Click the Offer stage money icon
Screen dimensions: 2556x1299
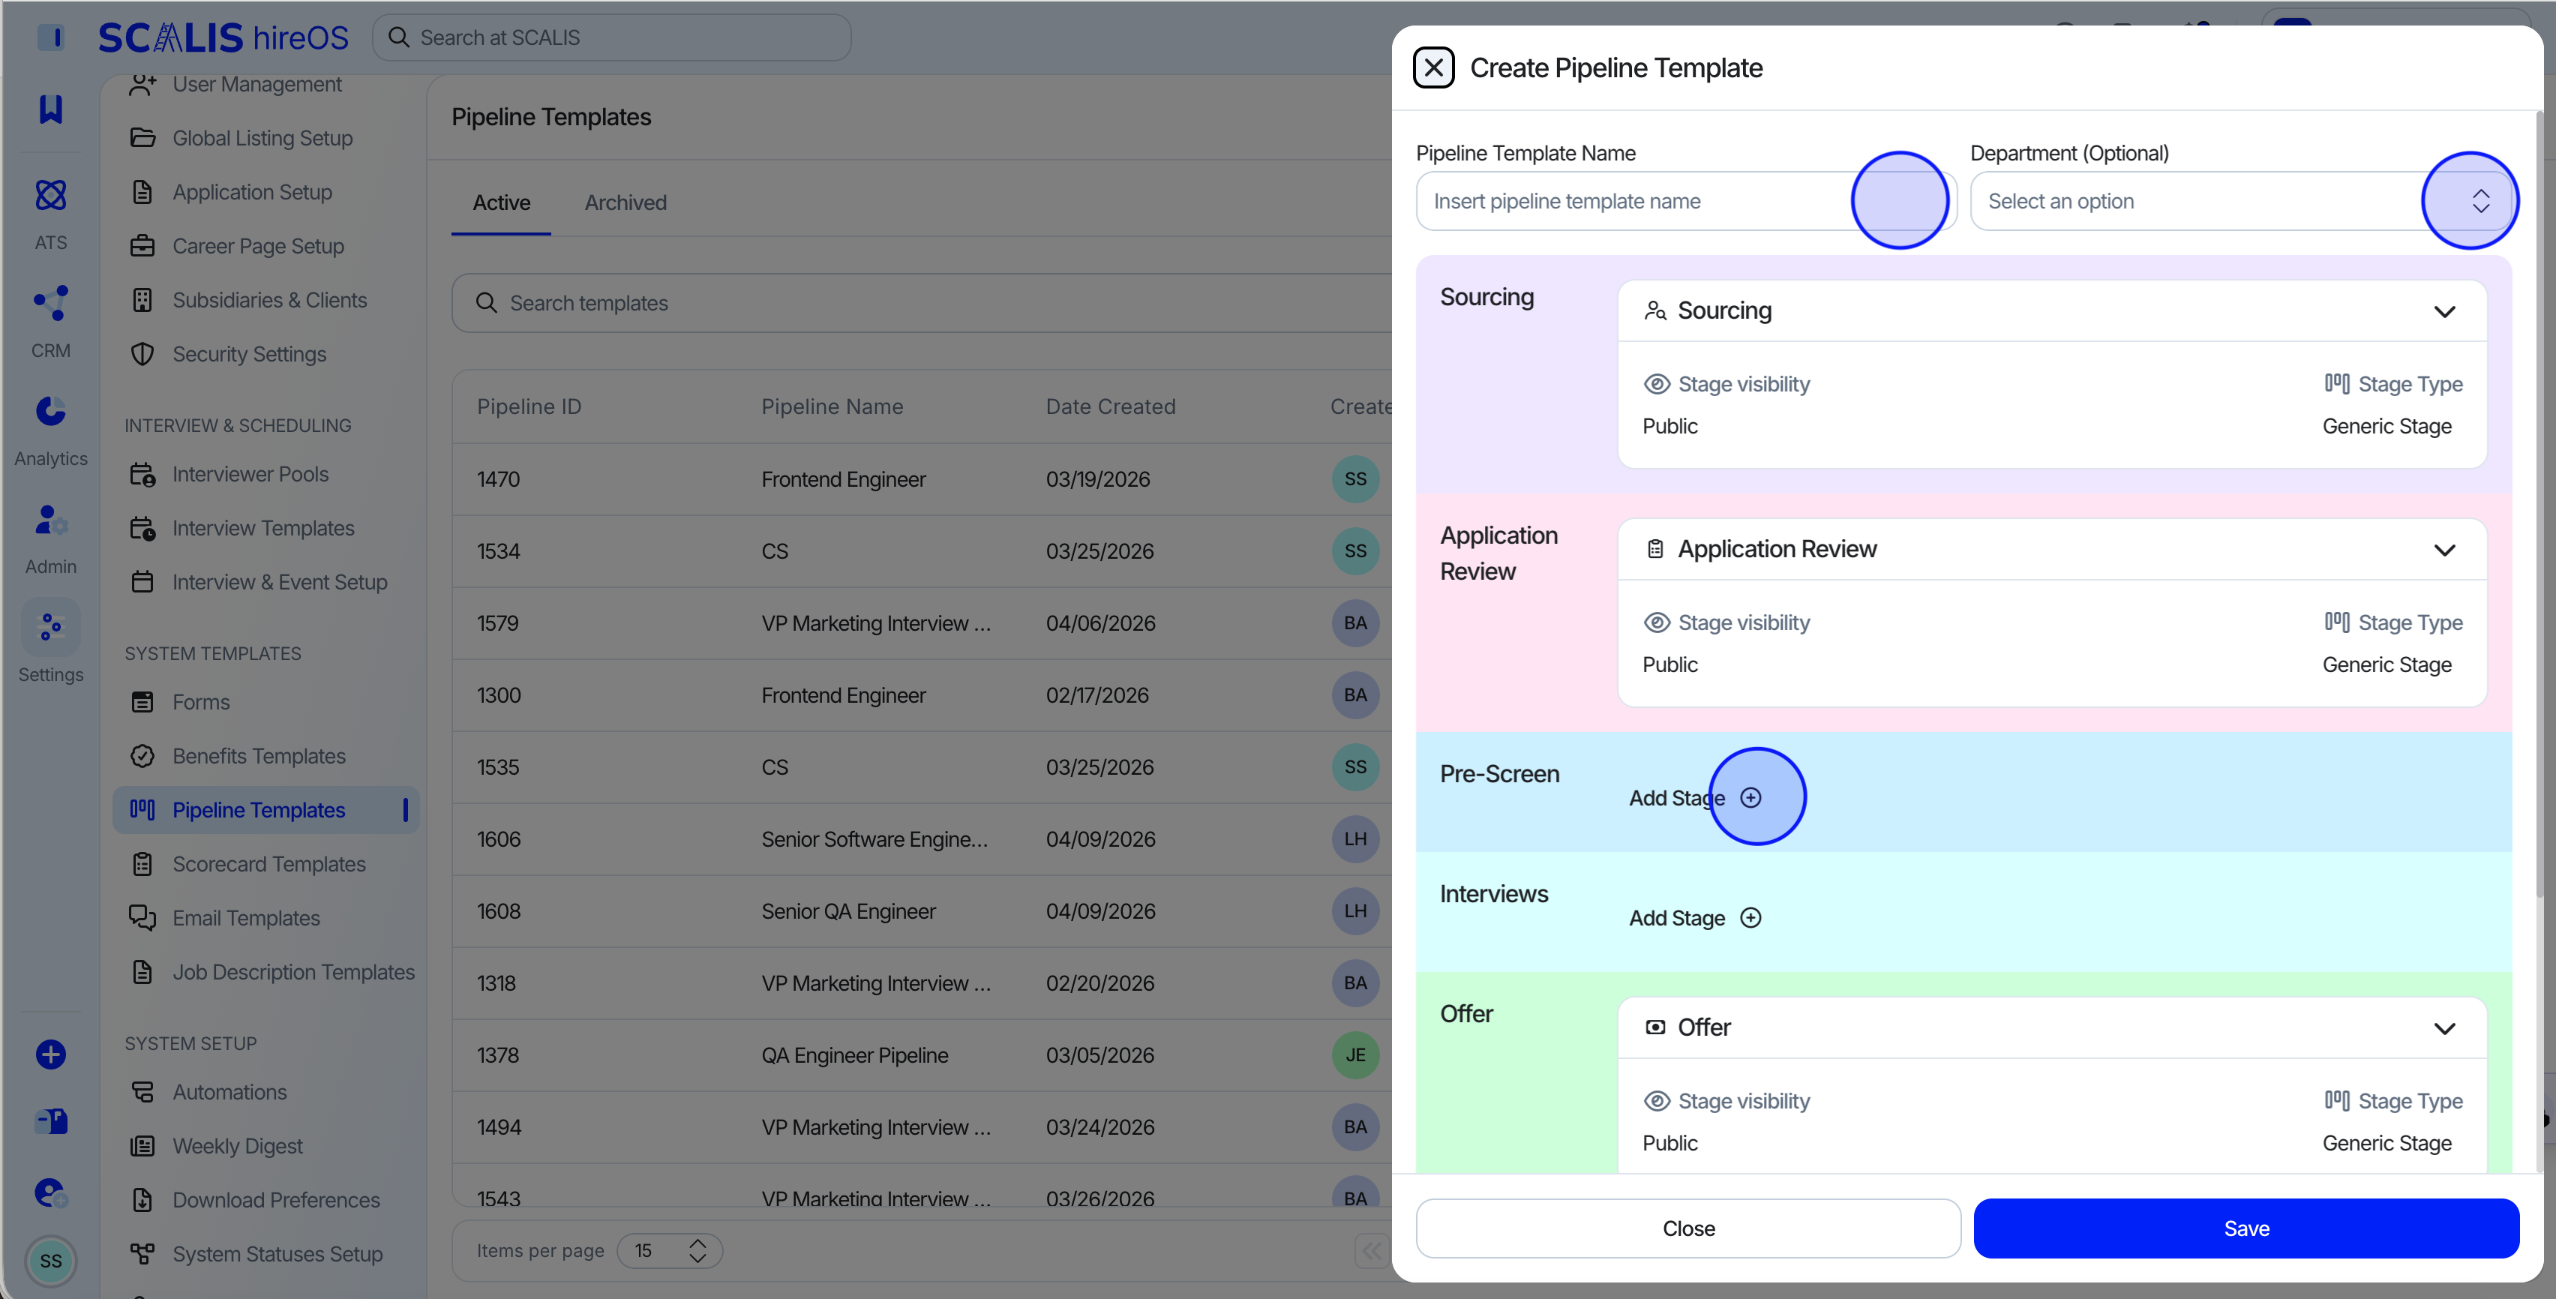point(1655,1027)
